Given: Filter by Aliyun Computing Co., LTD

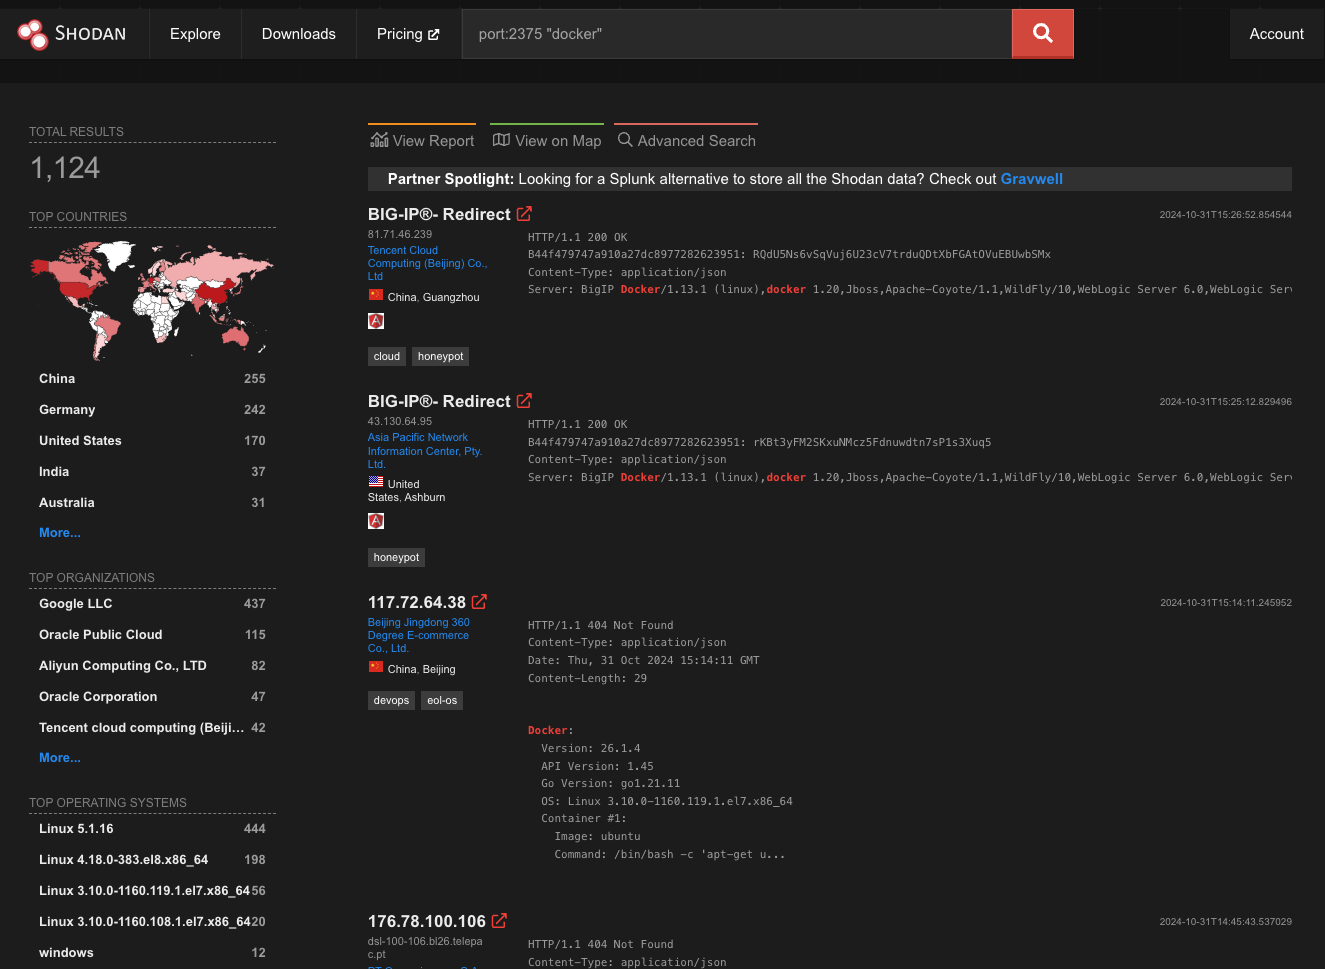Looking at the screenshot, I should tap(152, 666).
